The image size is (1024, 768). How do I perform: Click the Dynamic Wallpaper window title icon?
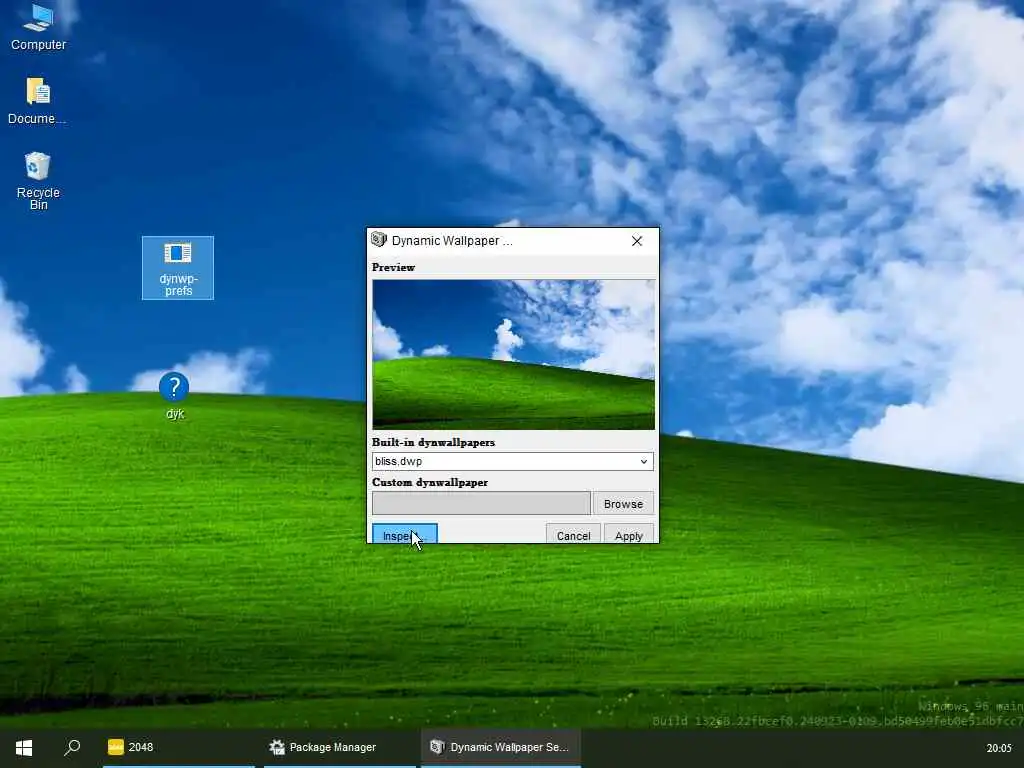coord(379,240)
